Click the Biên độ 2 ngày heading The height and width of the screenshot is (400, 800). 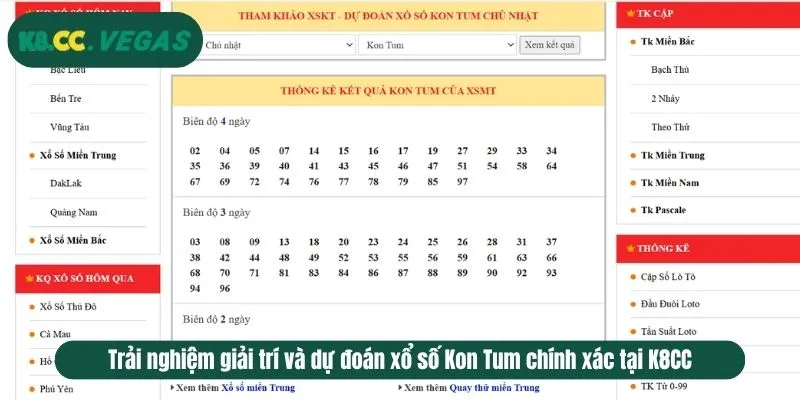click(x=216, y=319)
